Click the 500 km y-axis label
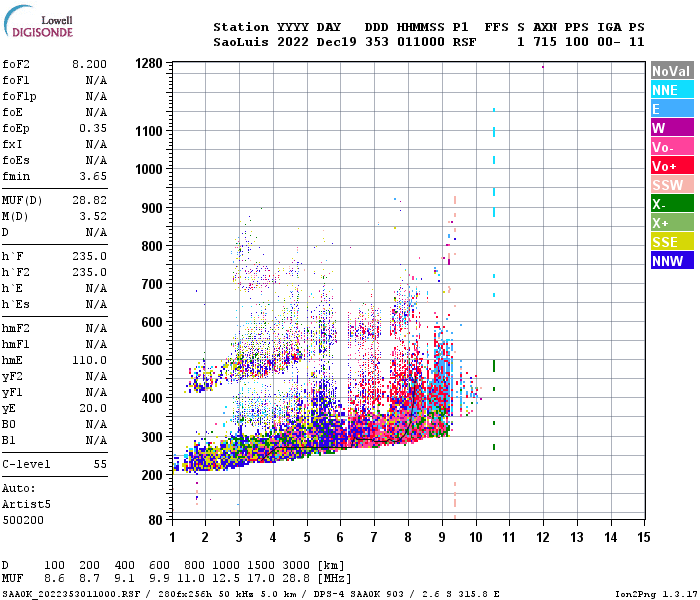 pos(152,360)
